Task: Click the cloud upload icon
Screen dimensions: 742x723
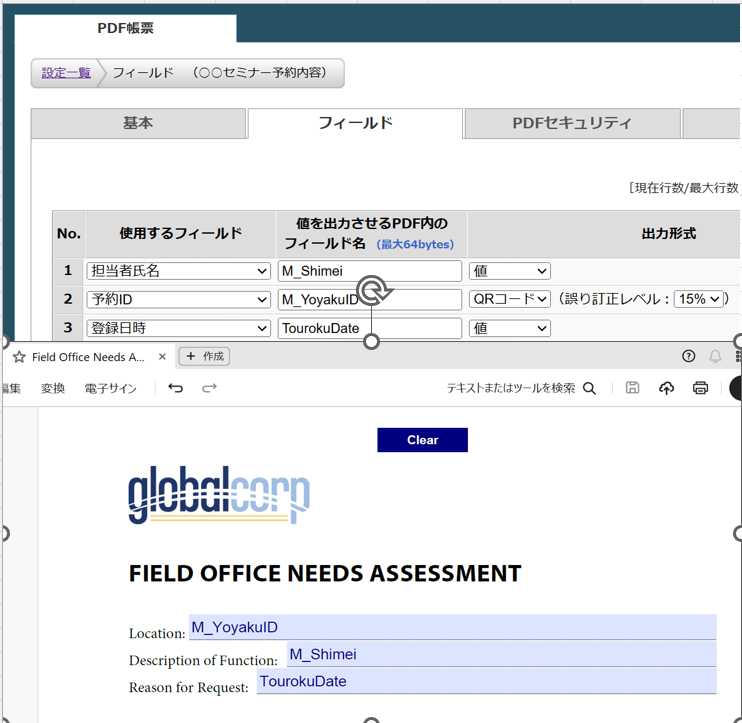Action: [666, 388]
